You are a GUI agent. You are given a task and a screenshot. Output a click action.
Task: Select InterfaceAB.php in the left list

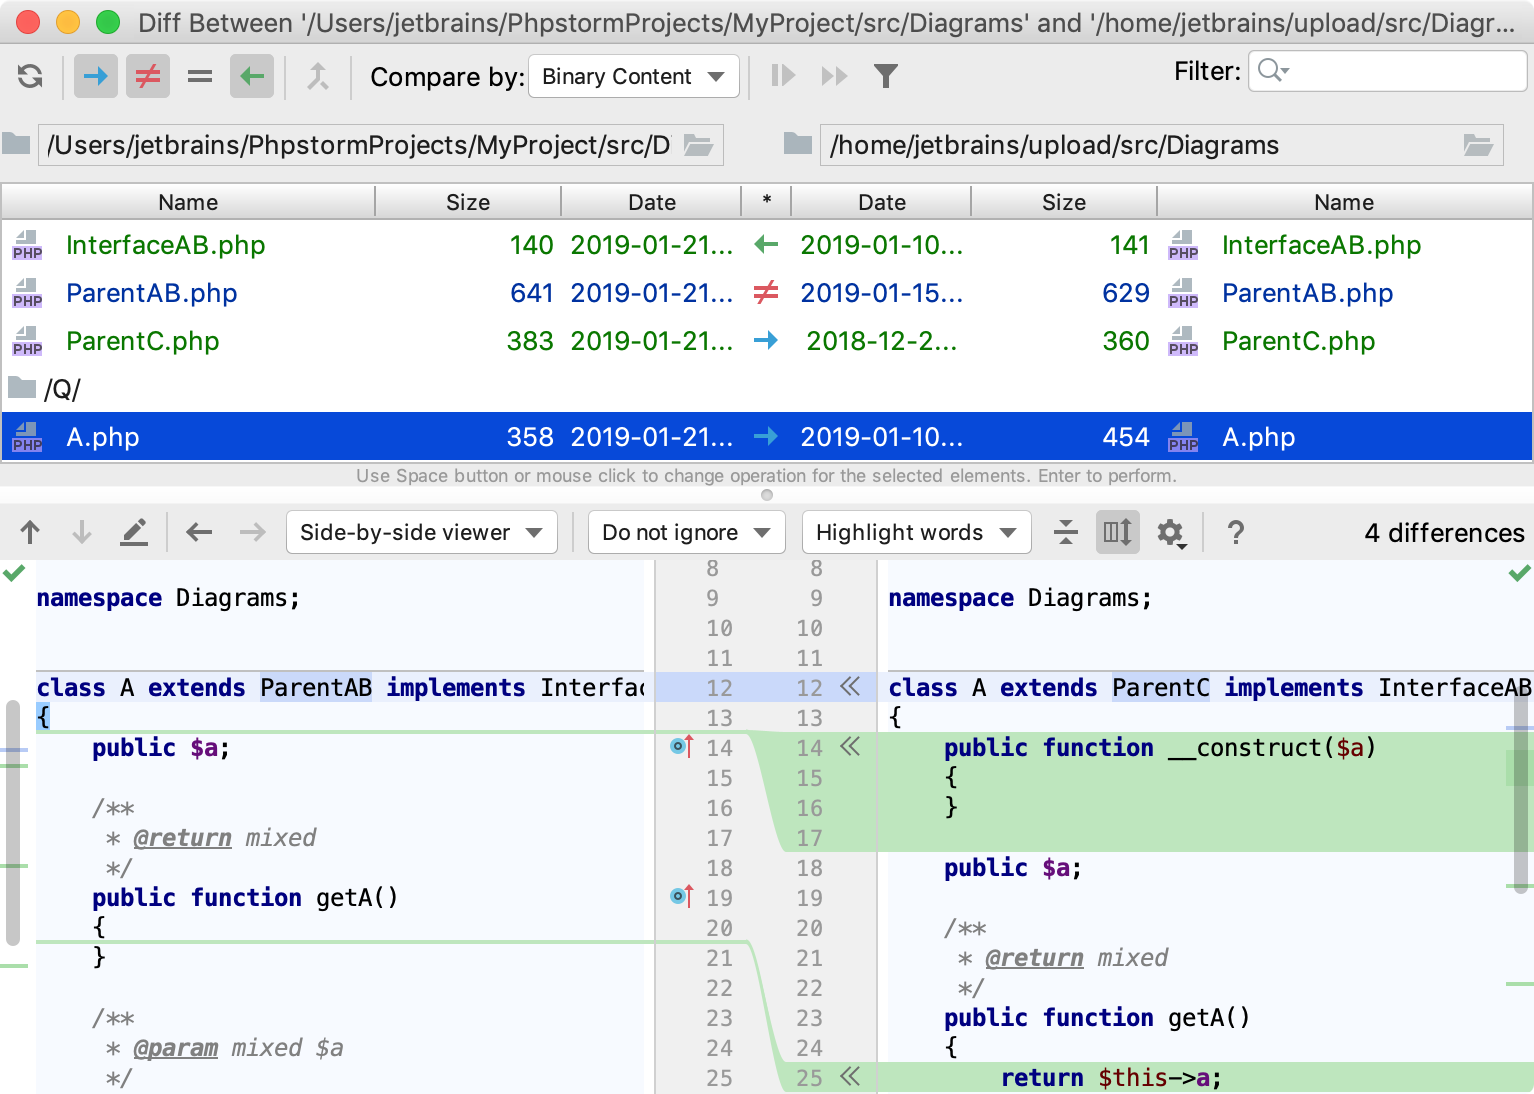165,245
